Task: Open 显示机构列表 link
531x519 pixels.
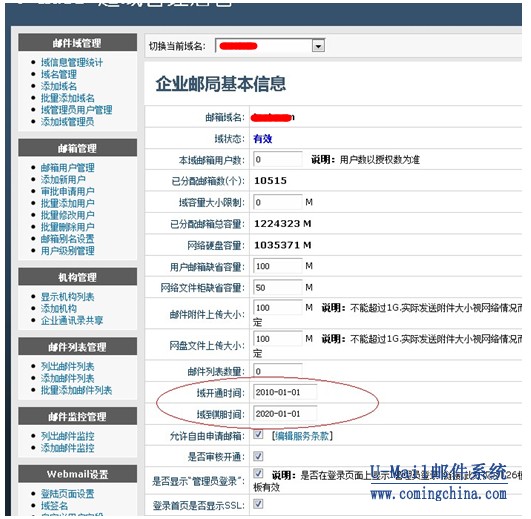Action: (x=67, y=297)
